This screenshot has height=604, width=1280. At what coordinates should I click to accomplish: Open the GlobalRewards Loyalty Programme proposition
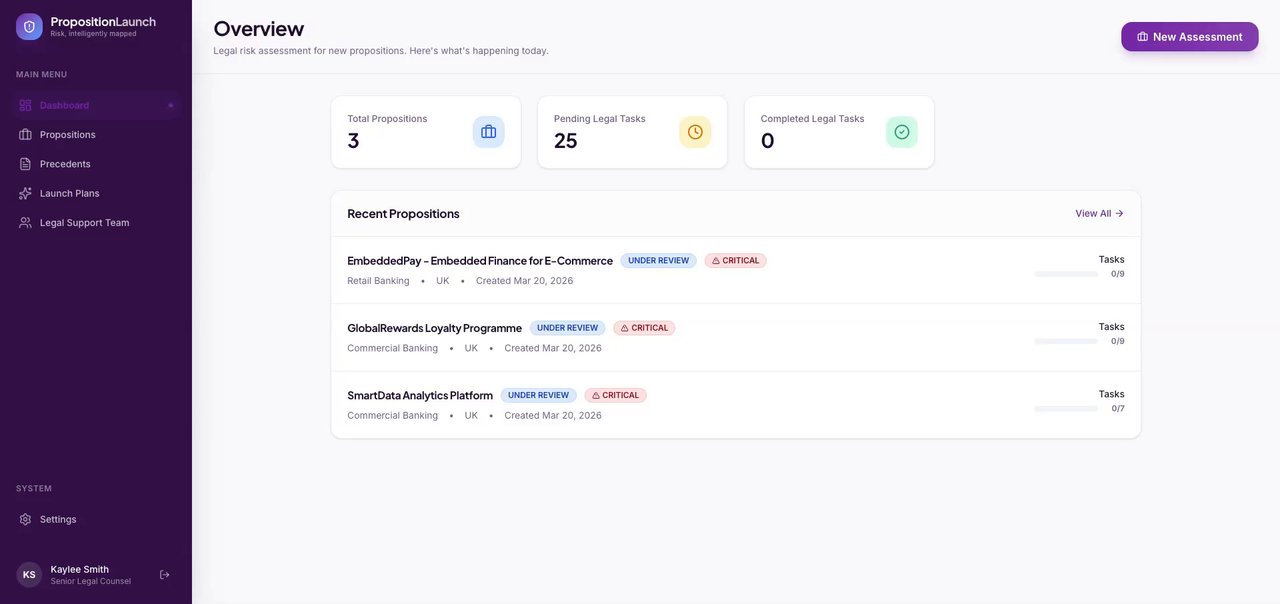pyautogui.click(x=434, y=328)
